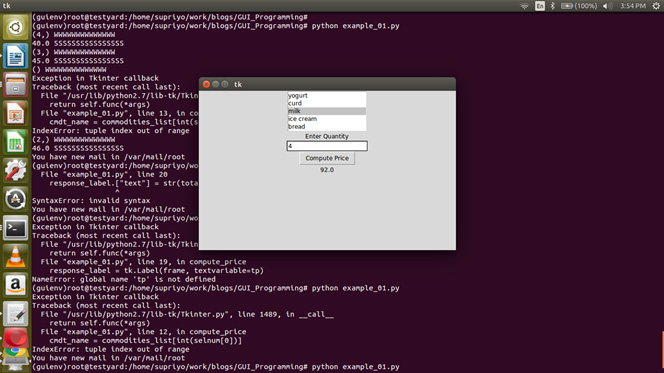This screenshot has height=373, width=664.
Task: Open System Settings wrench-gear icon
Action: tap(15, 171)
